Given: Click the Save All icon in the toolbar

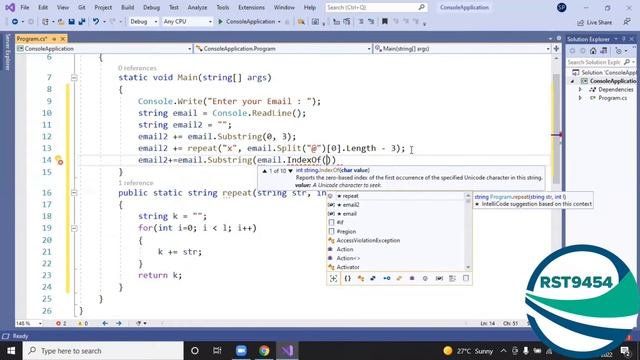Looking at the screenshot, I should [x=82, y=22].
